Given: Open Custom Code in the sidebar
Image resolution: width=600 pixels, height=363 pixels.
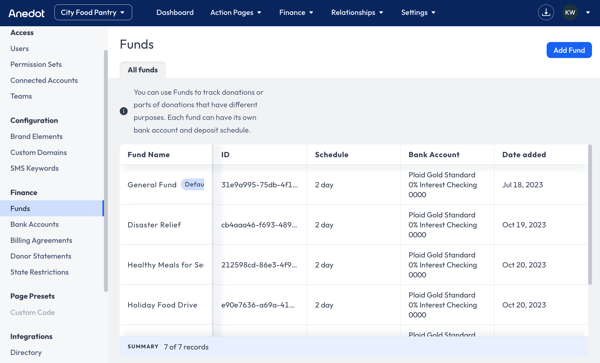Looking at the screenshot, I should [33, 313].
